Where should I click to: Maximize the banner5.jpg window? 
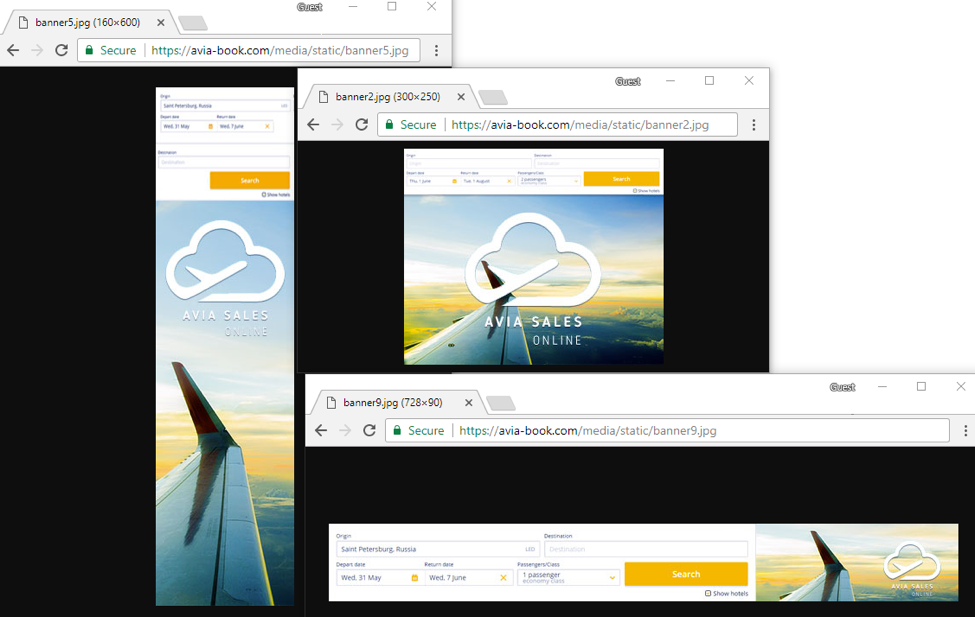coord(392,6)
